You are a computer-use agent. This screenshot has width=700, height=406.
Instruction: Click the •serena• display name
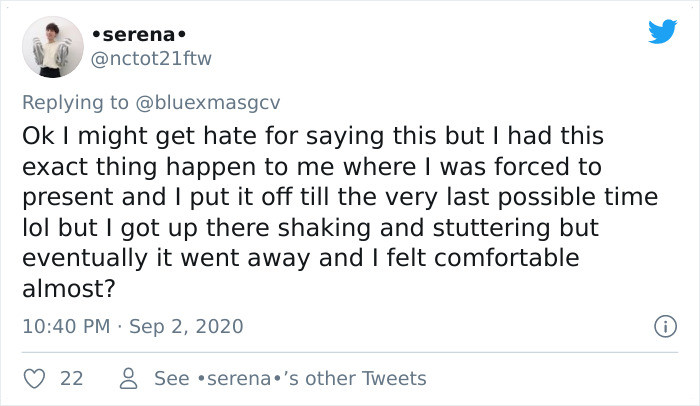(139, 34)
